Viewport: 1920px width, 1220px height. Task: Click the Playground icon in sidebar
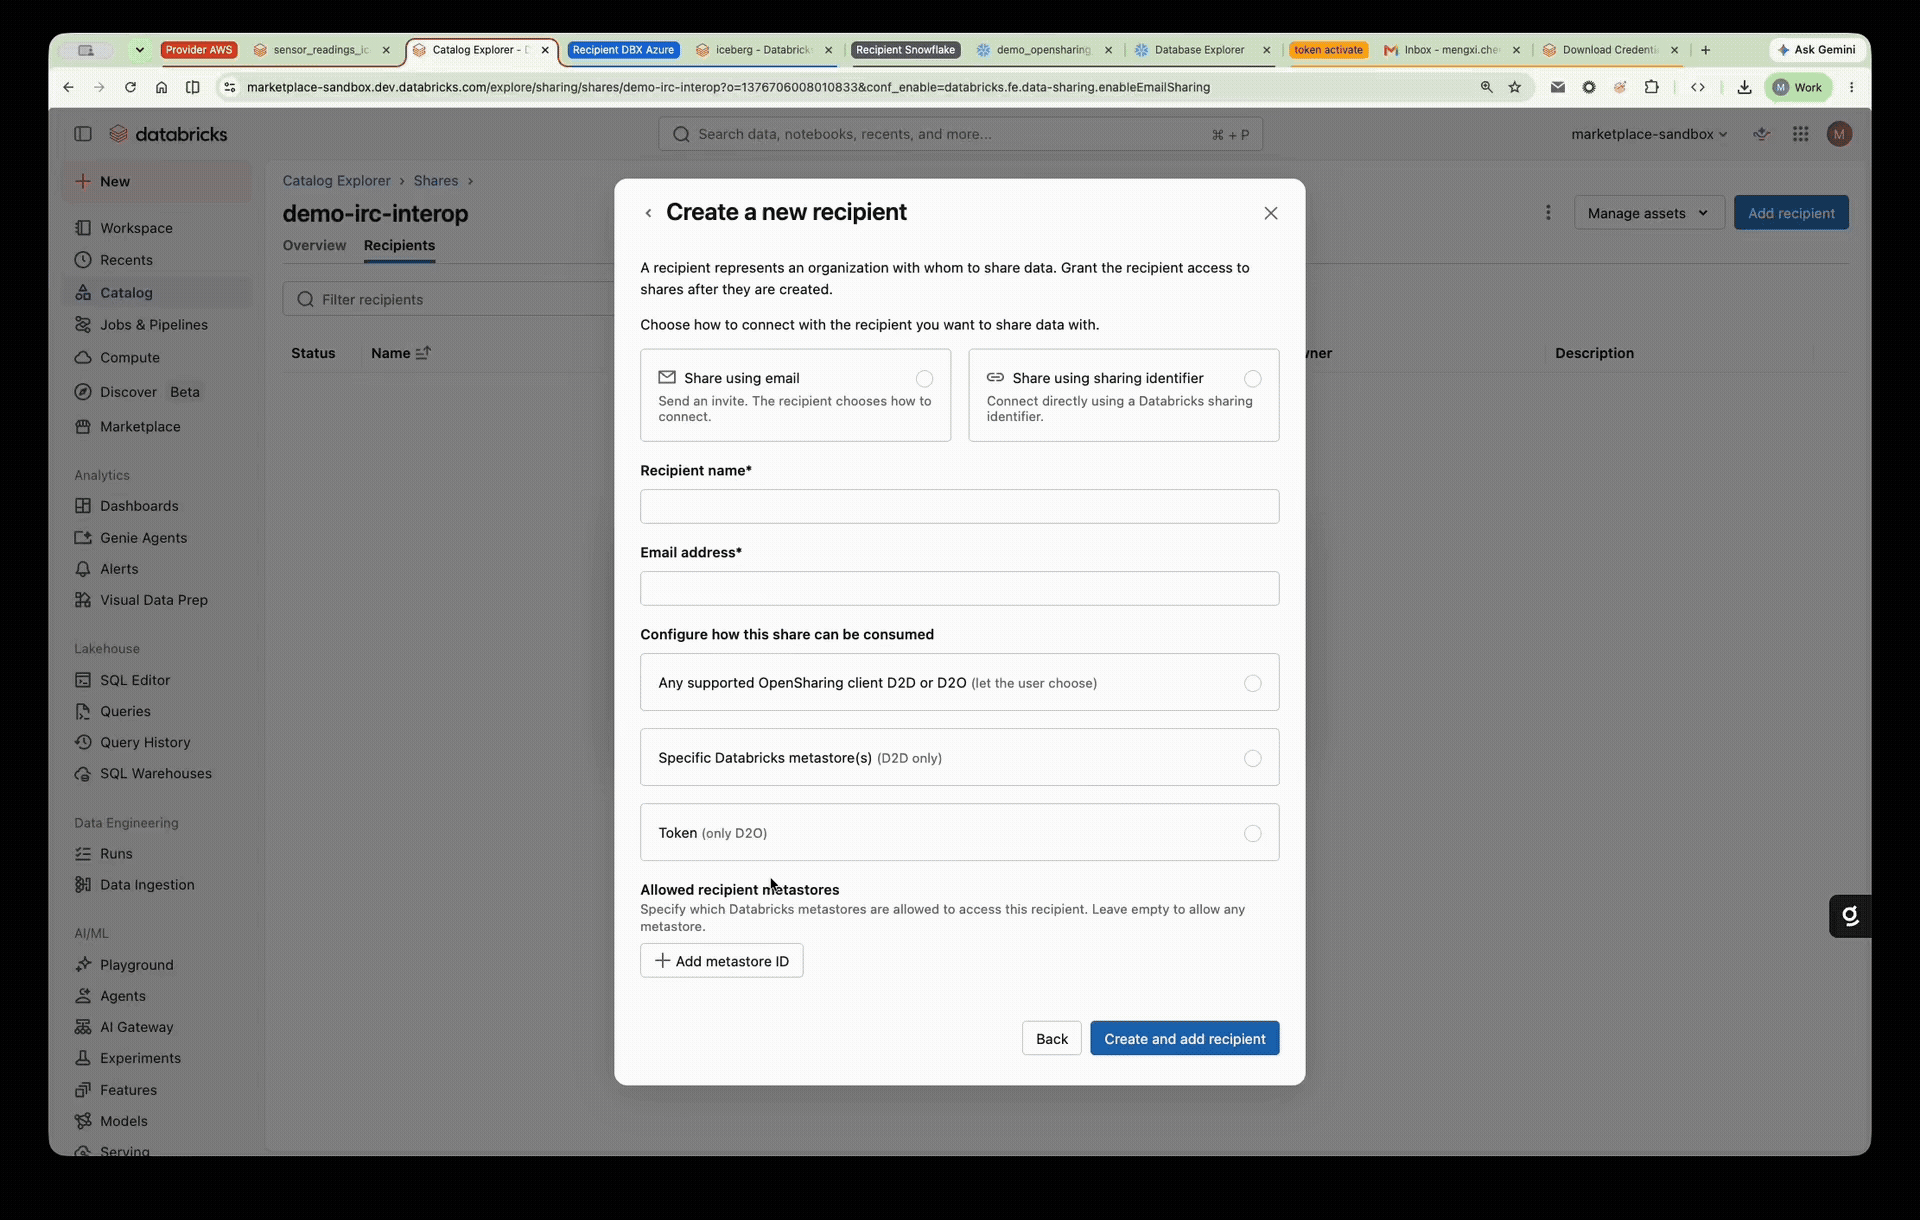click(83, 965)
